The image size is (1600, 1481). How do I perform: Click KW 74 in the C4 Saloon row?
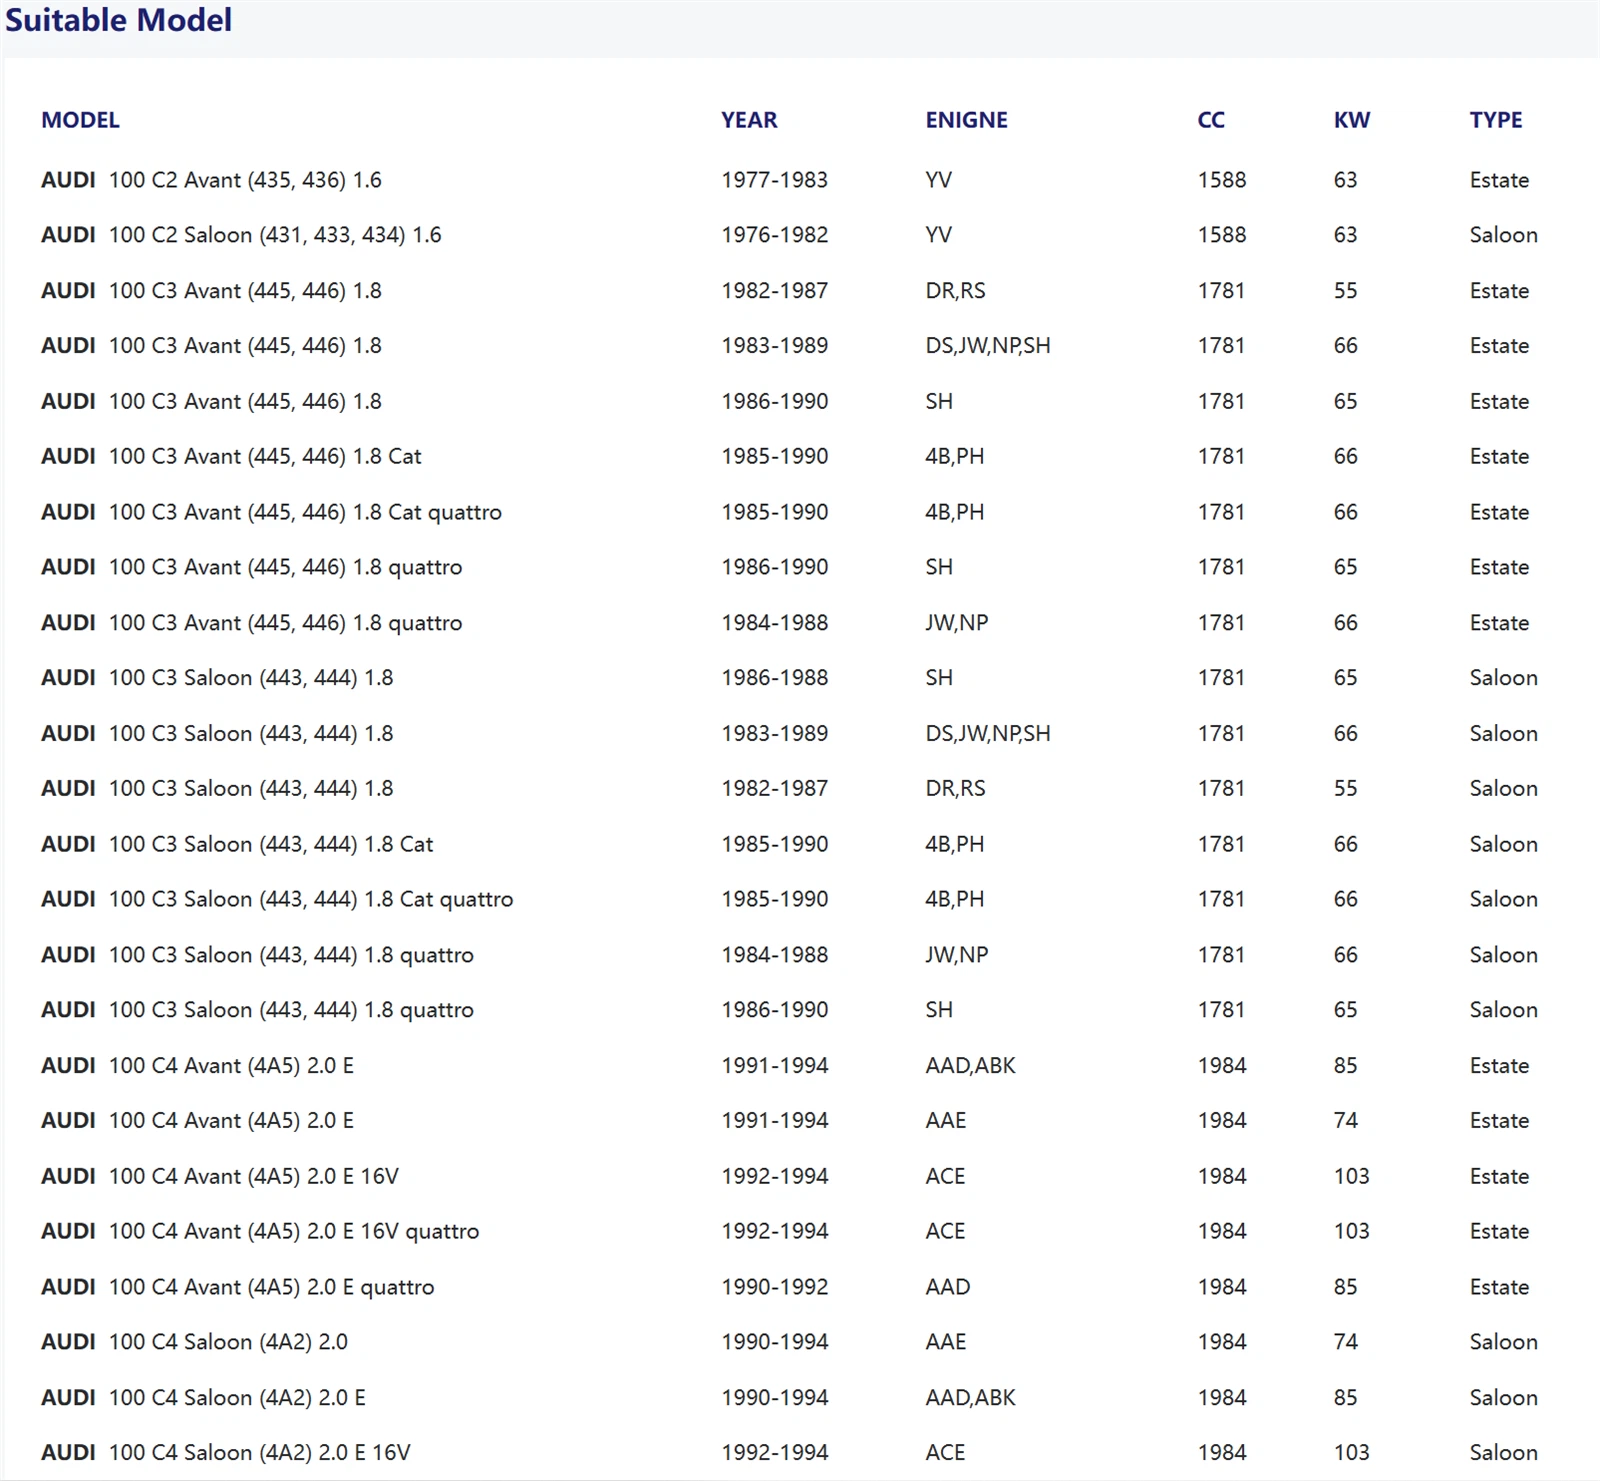(1345, 1342)
